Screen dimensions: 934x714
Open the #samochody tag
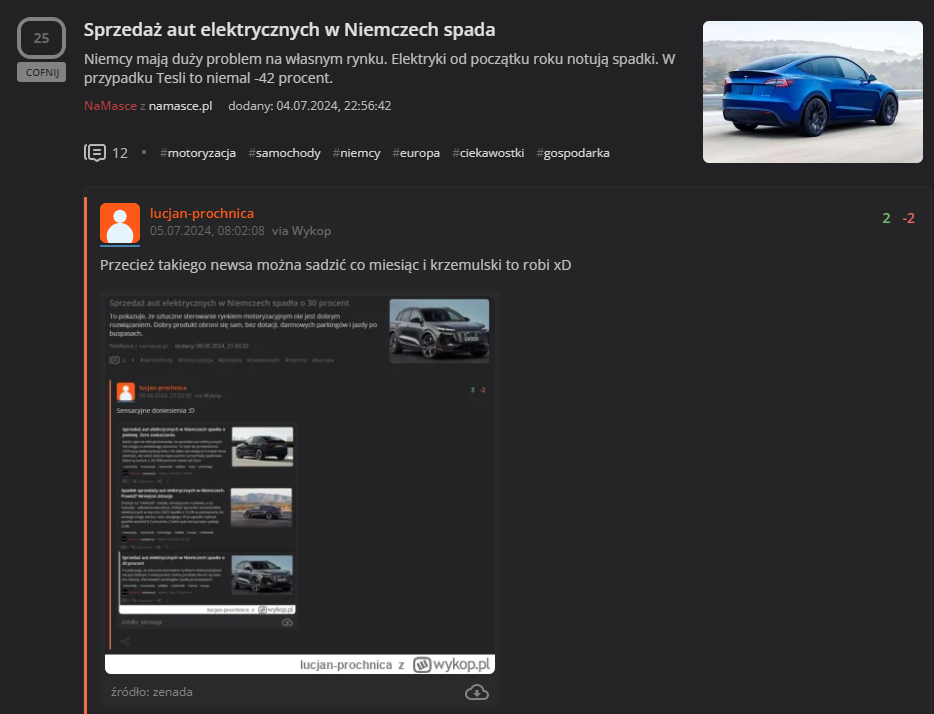[x=284, y=153]
